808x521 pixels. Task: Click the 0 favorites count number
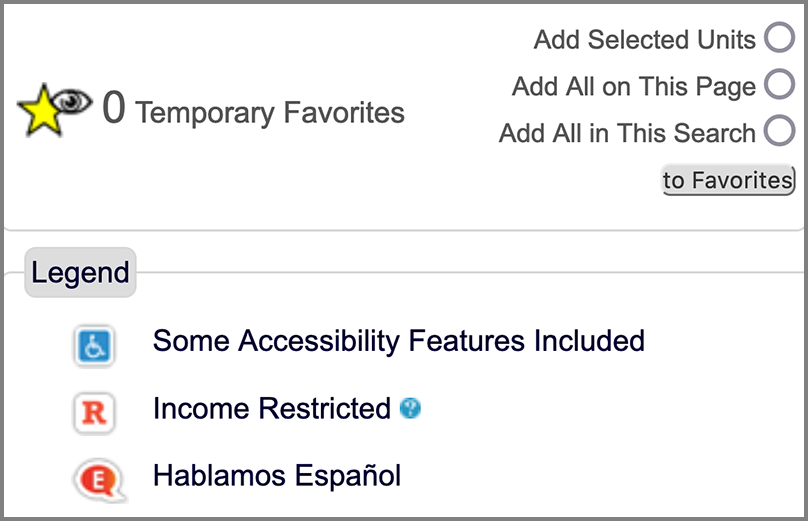coord(114,107)
